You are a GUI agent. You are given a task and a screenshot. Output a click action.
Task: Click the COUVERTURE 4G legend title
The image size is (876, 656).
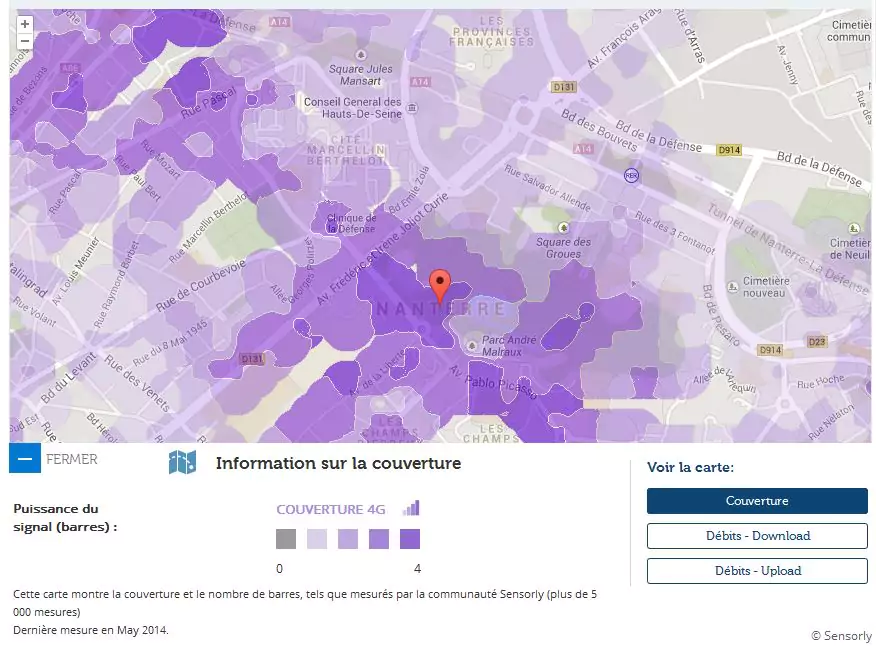click(x=331, y=509)
